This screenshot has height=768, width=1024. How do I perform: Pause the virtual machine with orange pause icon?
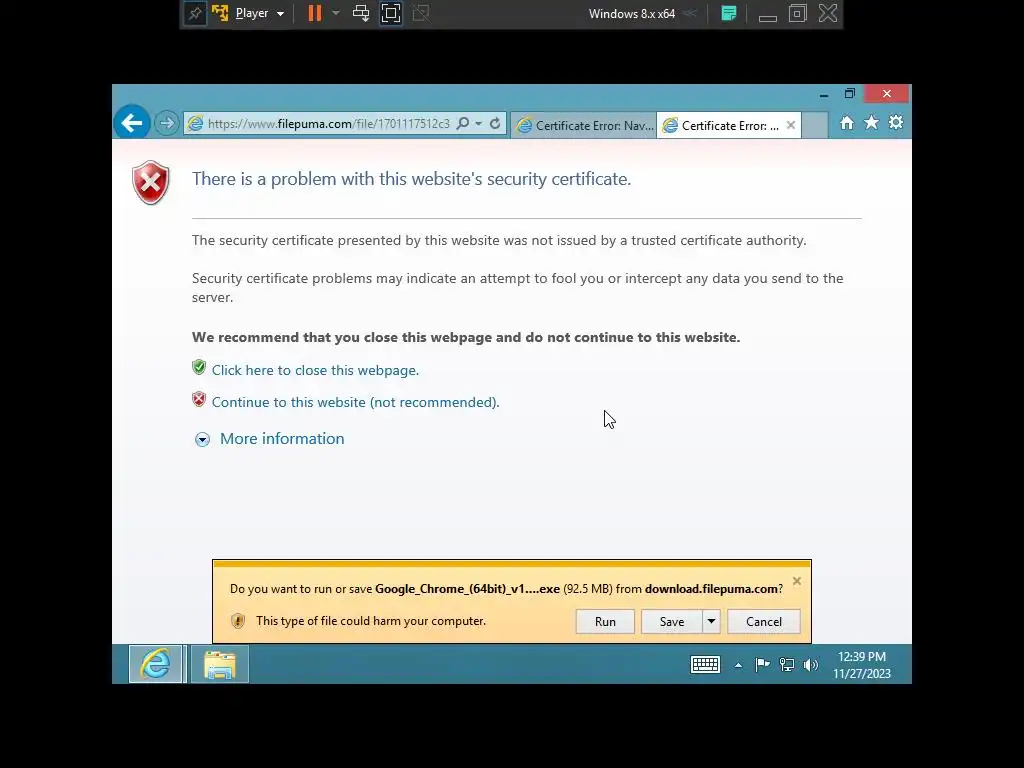(x=315, y=13)
